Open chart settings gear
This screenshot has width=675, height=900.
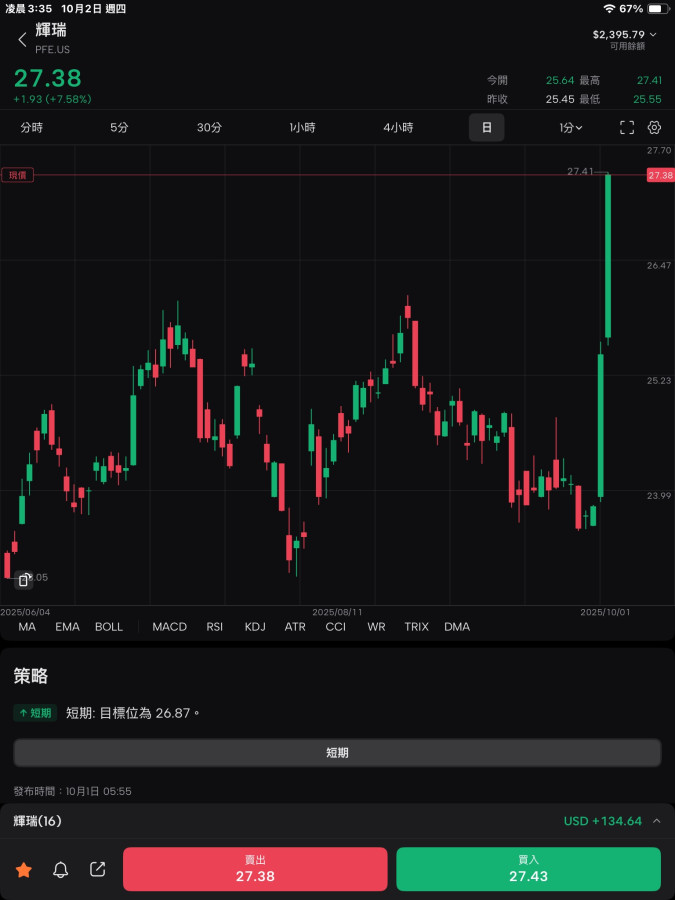tap(655, 128)
